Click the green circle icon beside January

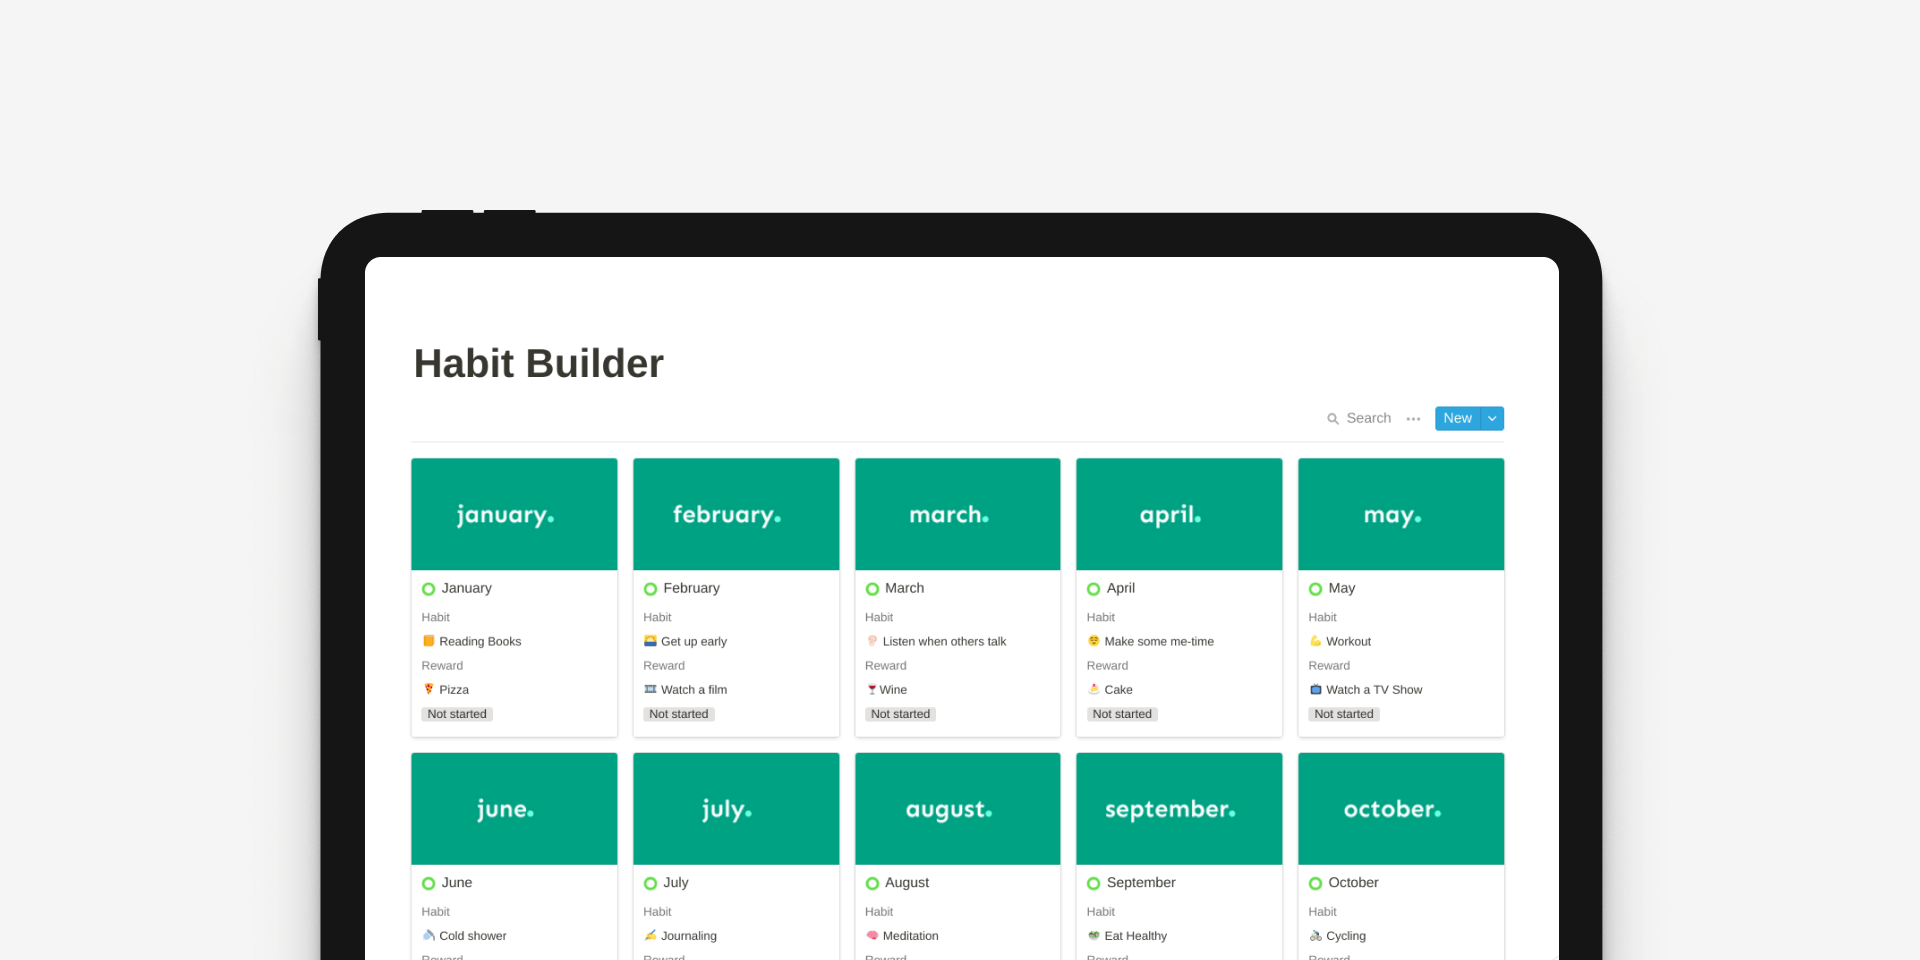pyautogui.click(x=429, y=589)
